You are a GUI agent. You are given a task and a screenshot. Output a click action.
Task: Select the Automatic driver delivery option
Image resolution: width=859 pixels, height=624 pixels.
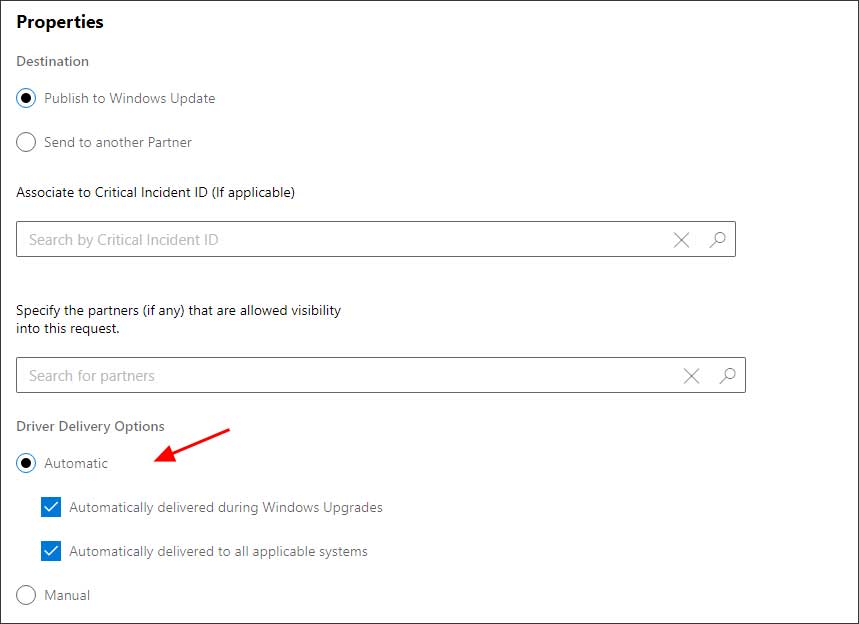click(x=26, y=464)
